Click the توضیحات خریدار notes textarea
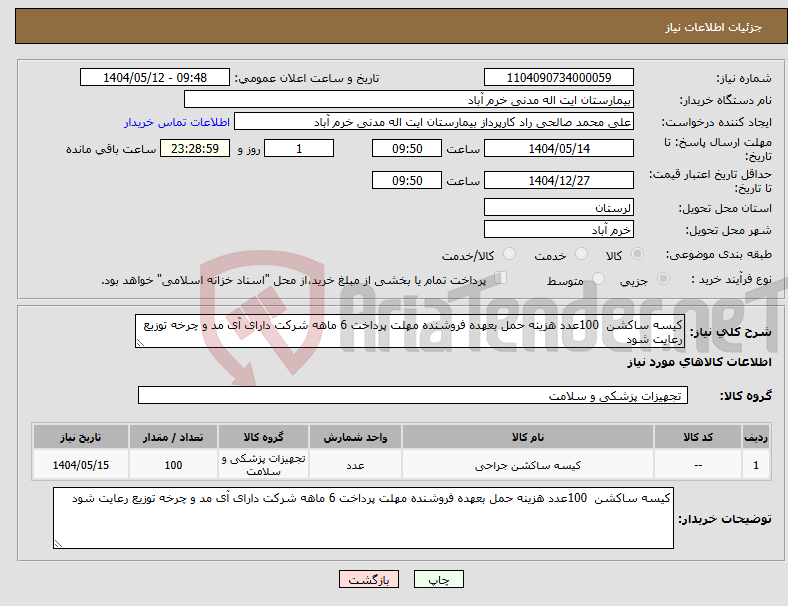788x606 pixels. coord(363,518)
